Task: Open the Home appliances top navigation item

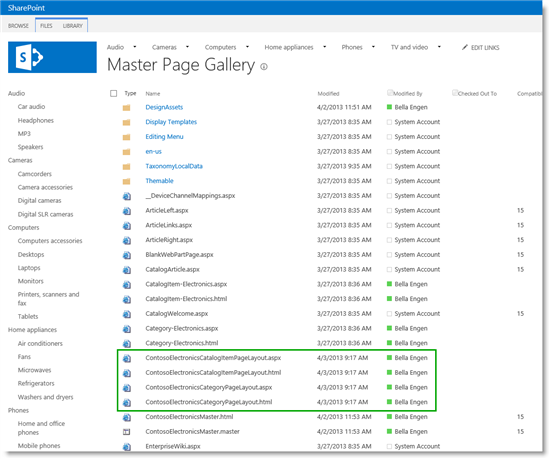Action: (x=289, y=47)
